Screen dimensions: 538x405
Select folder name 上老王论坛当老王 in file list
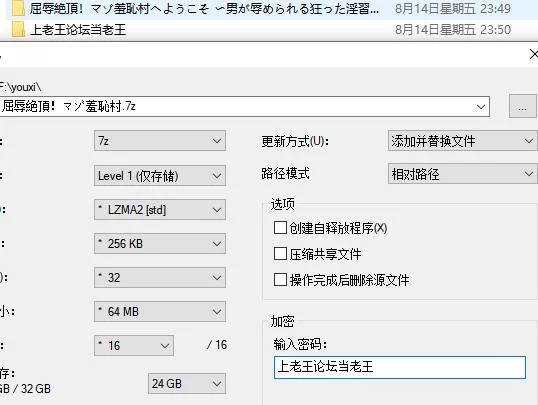click(x=78, y=30)
